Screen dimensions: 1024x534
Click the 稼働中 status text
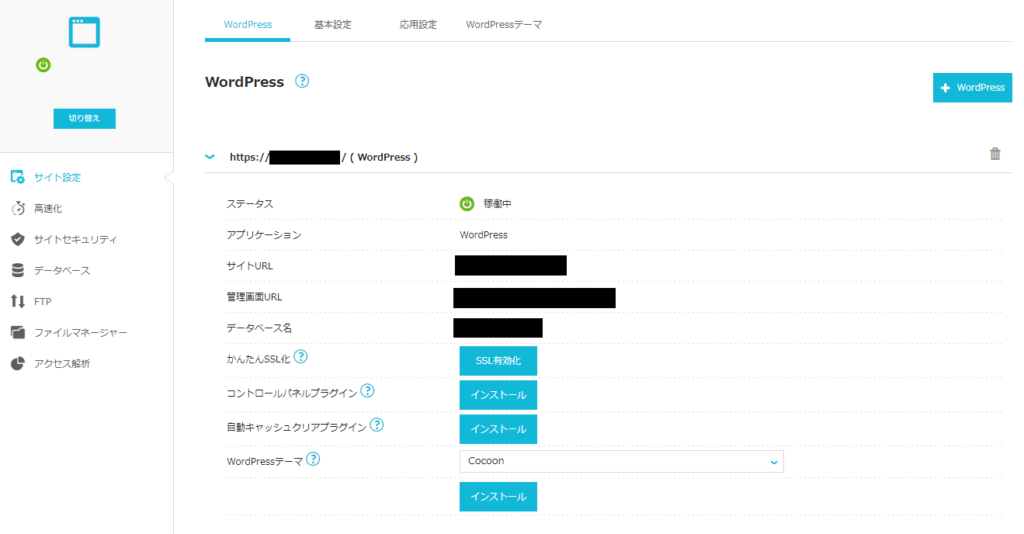pyautogui.click(x=497, y=204)
